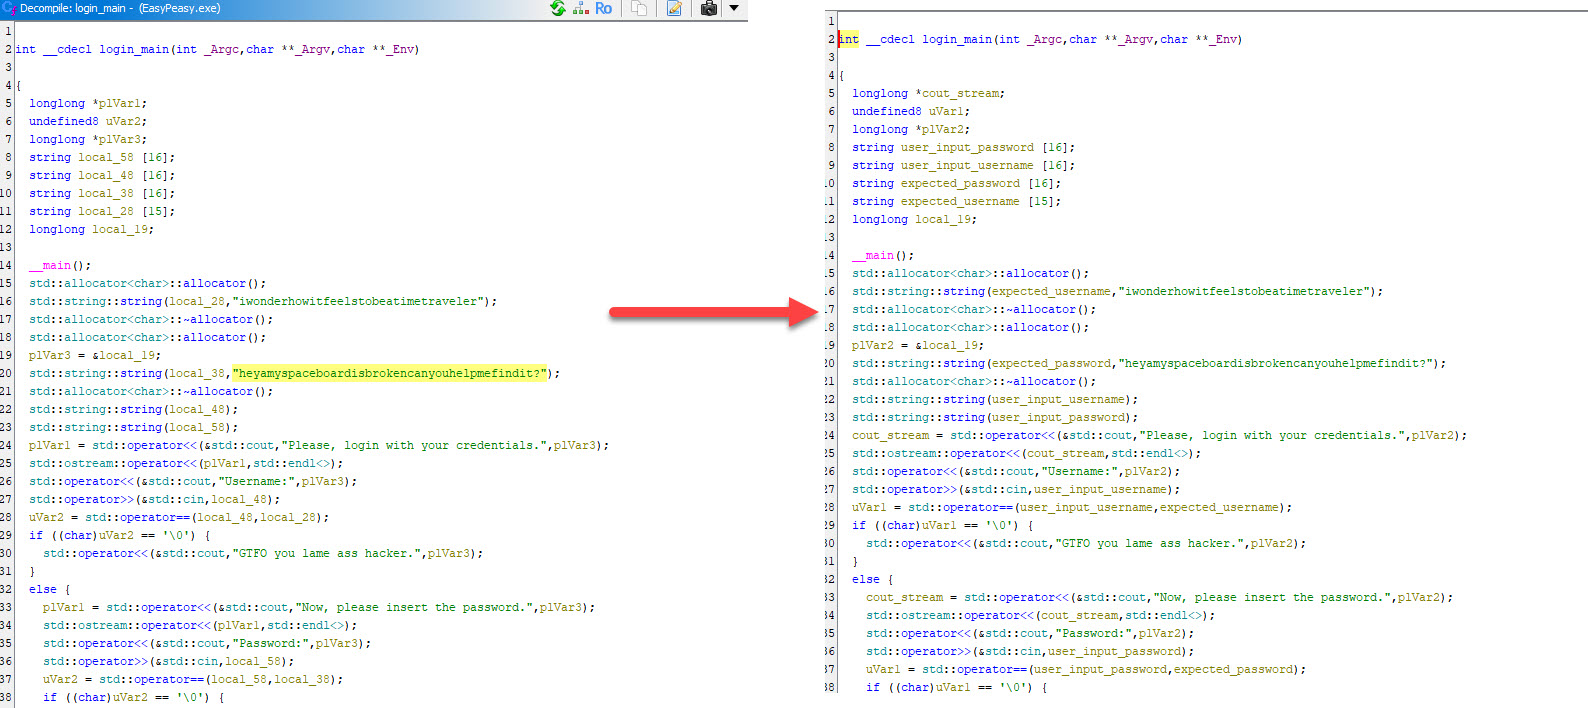The width and height of the screenshot is (1588, 708).
Task: Take a snapshot with the camera icon
Action: [709, 9]
